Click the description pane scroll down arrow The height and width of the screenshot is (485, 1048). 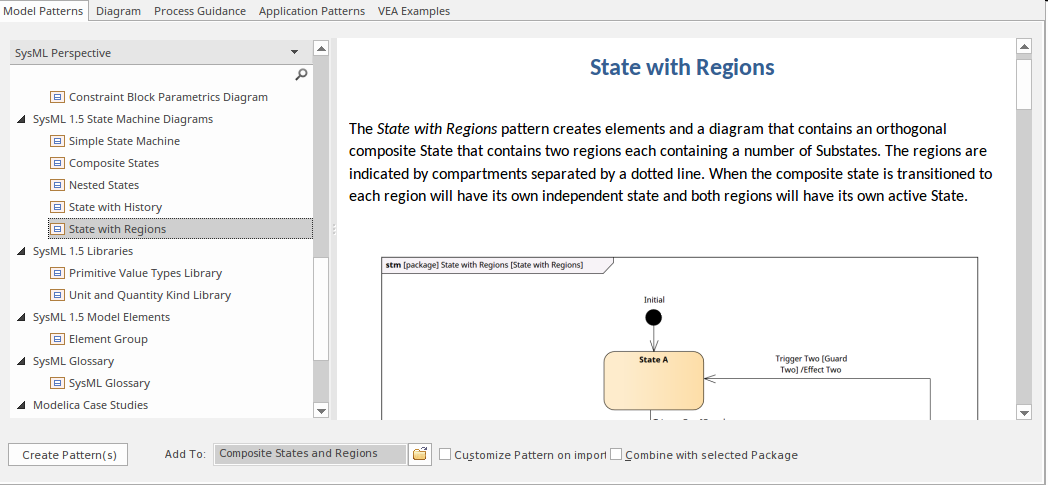(x=1023, y=411)
